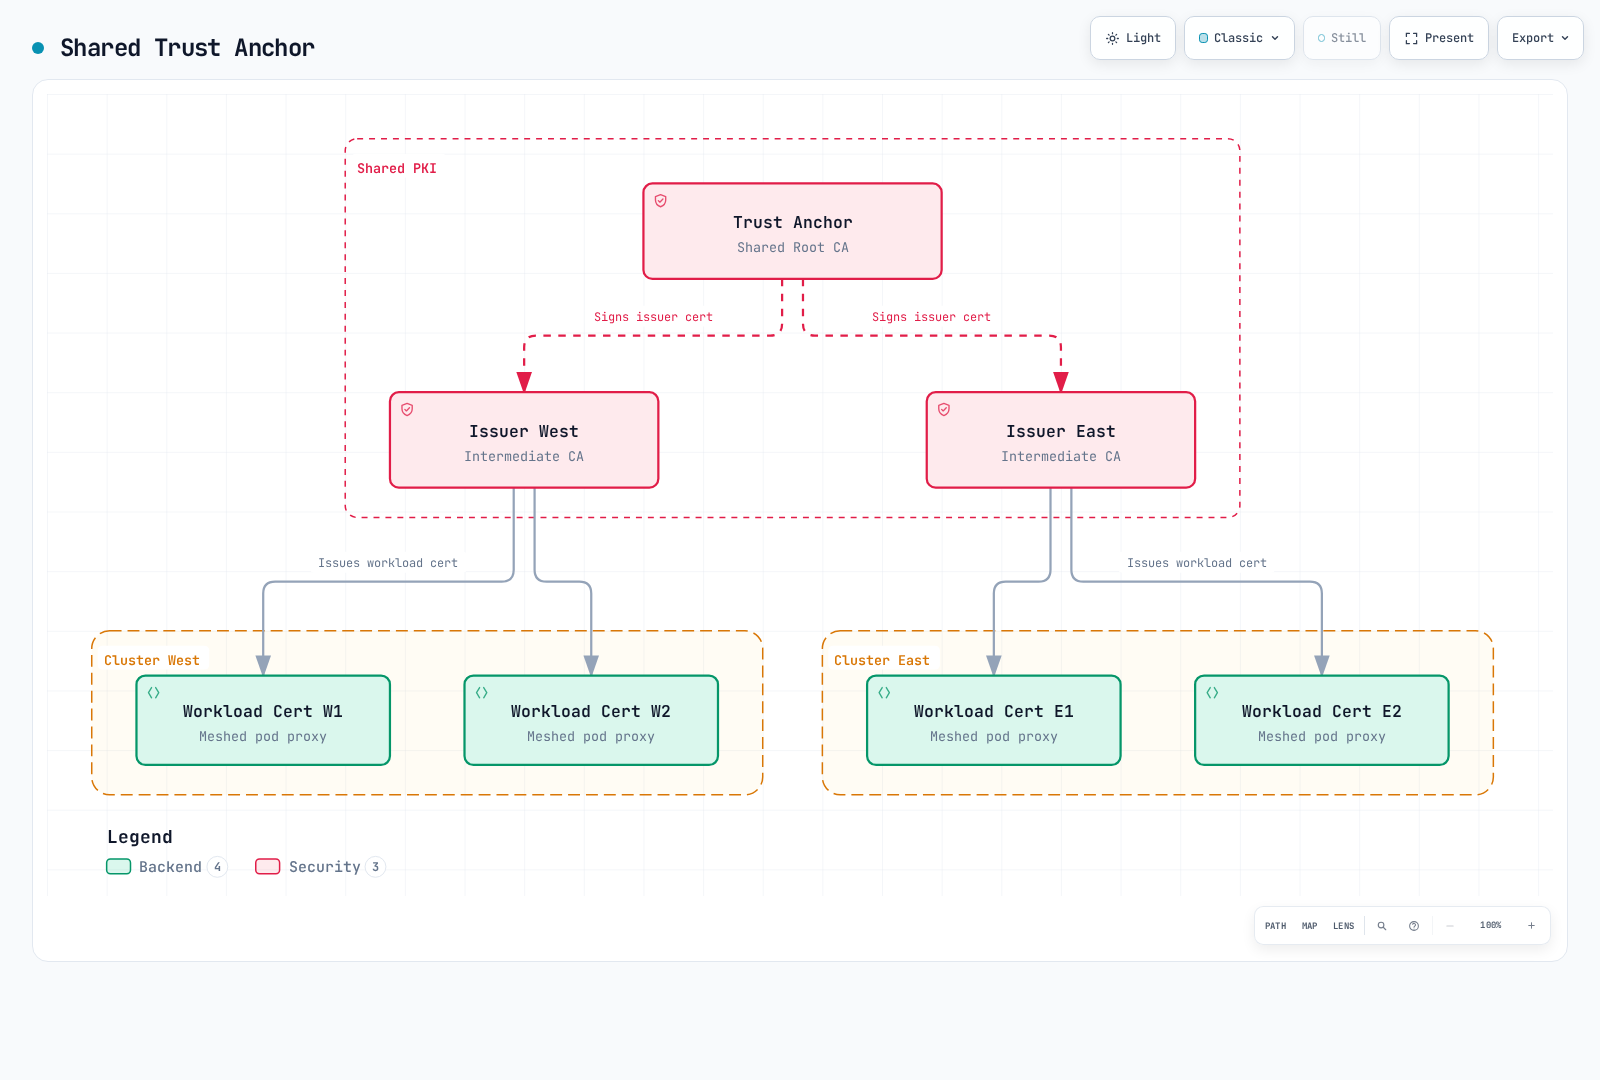Click the Legend heading
1600x1080 pixels.
click(x=140, y=837)
